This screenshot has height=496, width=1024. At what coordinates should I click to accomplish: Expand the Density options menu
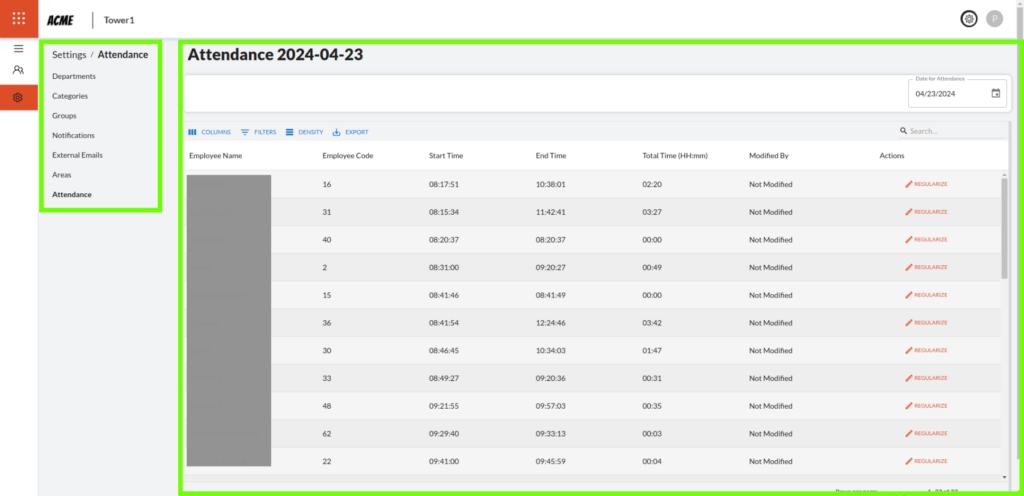tap(304, 132)
